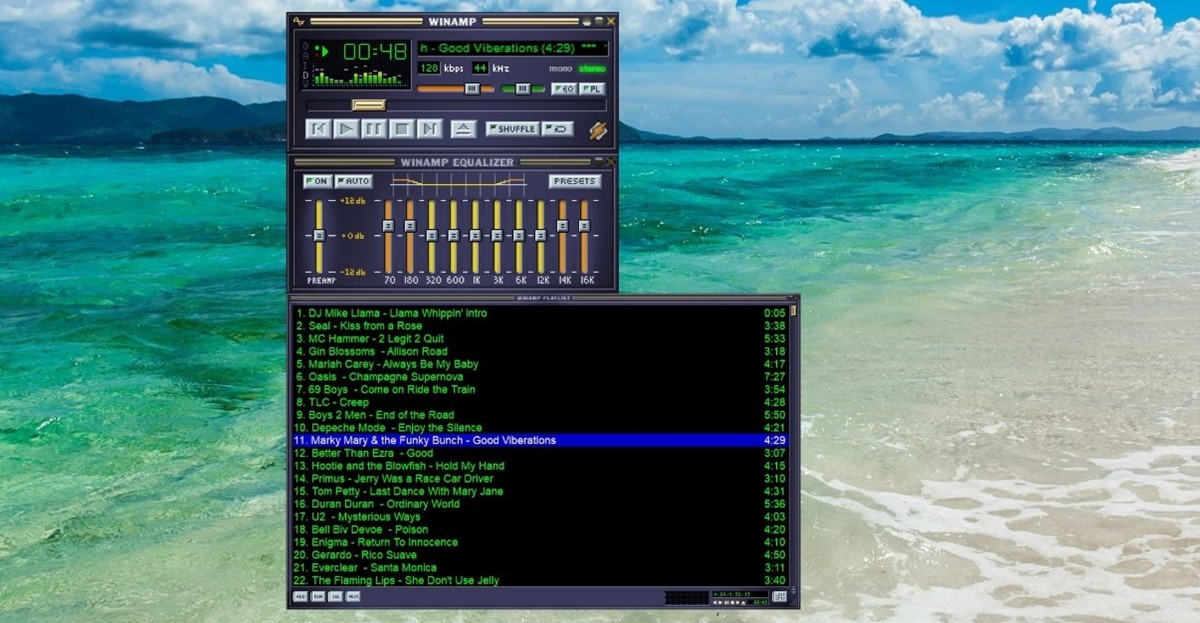The image size is (1200, 623).
Task: Select "14. Primus - Jerry Was a Race Car Driver"
Action: 540,479
